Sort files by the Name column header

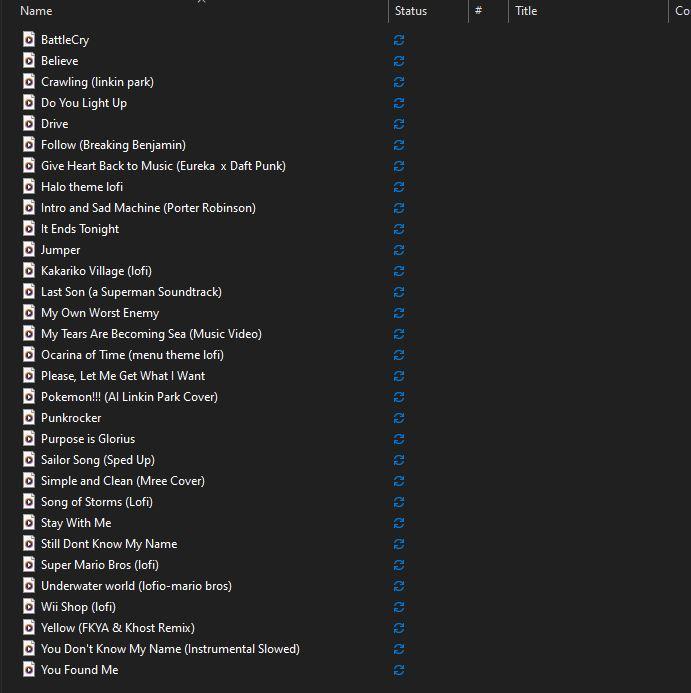coord(36,11)
